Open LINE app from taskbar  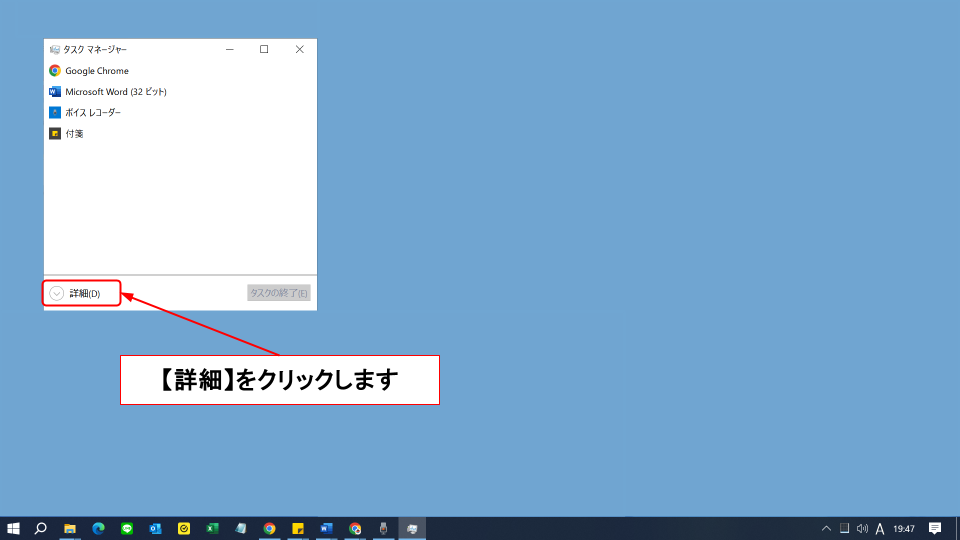click(127, 528)
